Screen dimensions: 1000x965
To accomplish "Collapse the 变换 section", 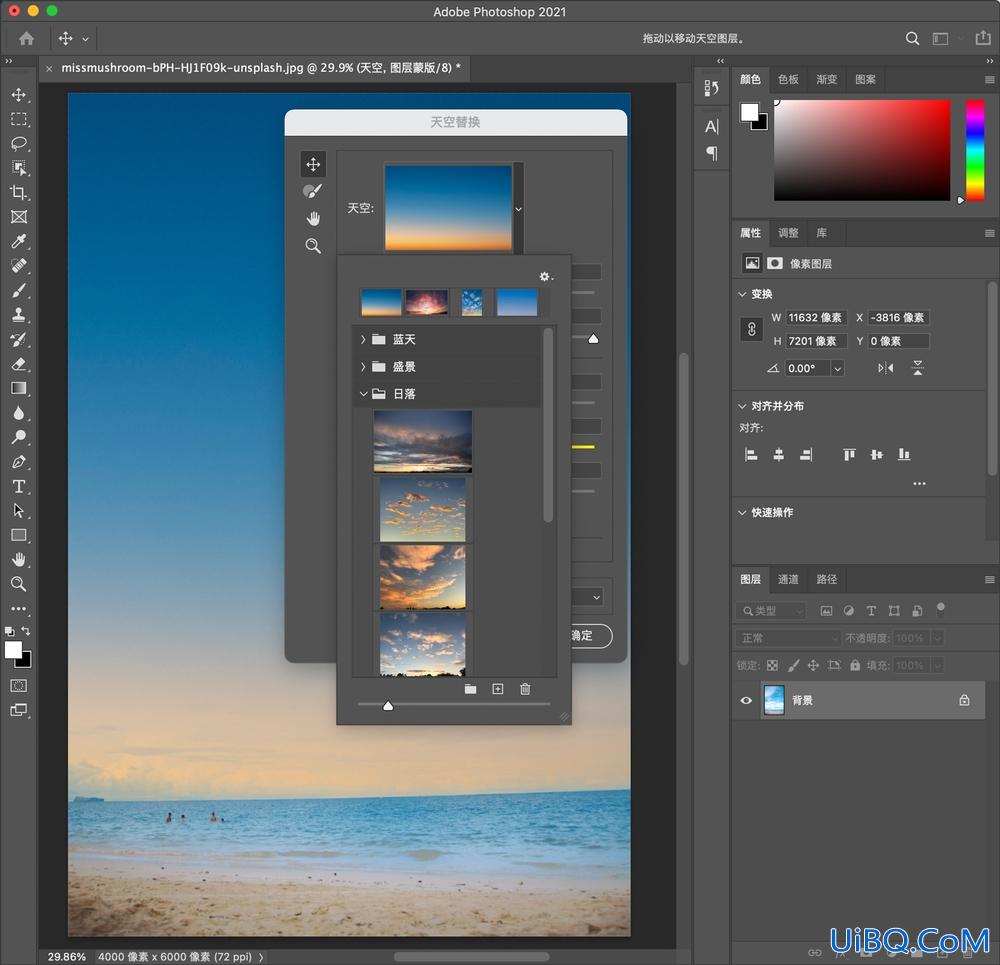I will (742, 294).
